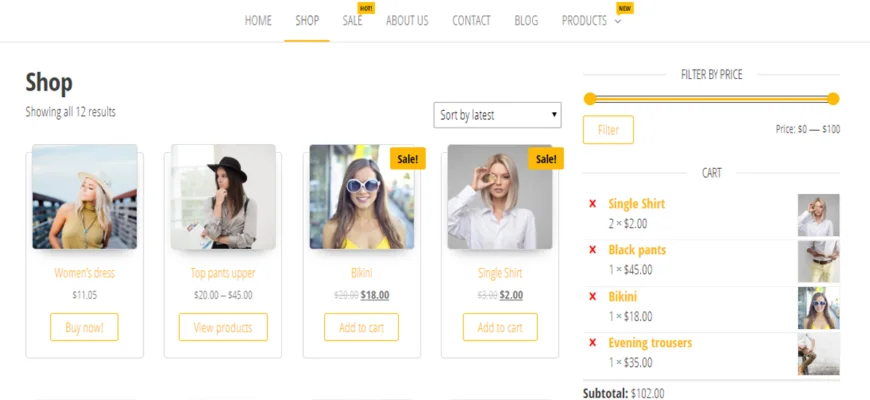
Task: Click the Sale! badge on Bikini
Action: pos(408,159)
